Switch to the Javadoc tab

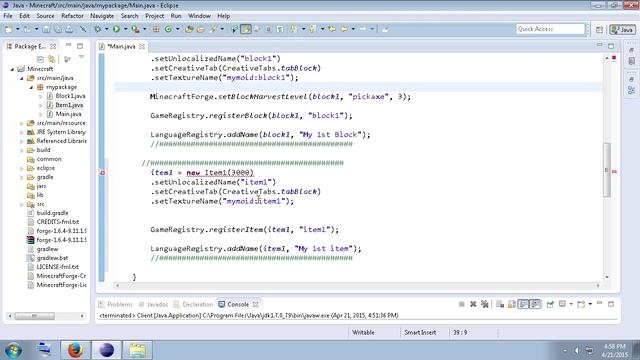[x=153, y=304]
